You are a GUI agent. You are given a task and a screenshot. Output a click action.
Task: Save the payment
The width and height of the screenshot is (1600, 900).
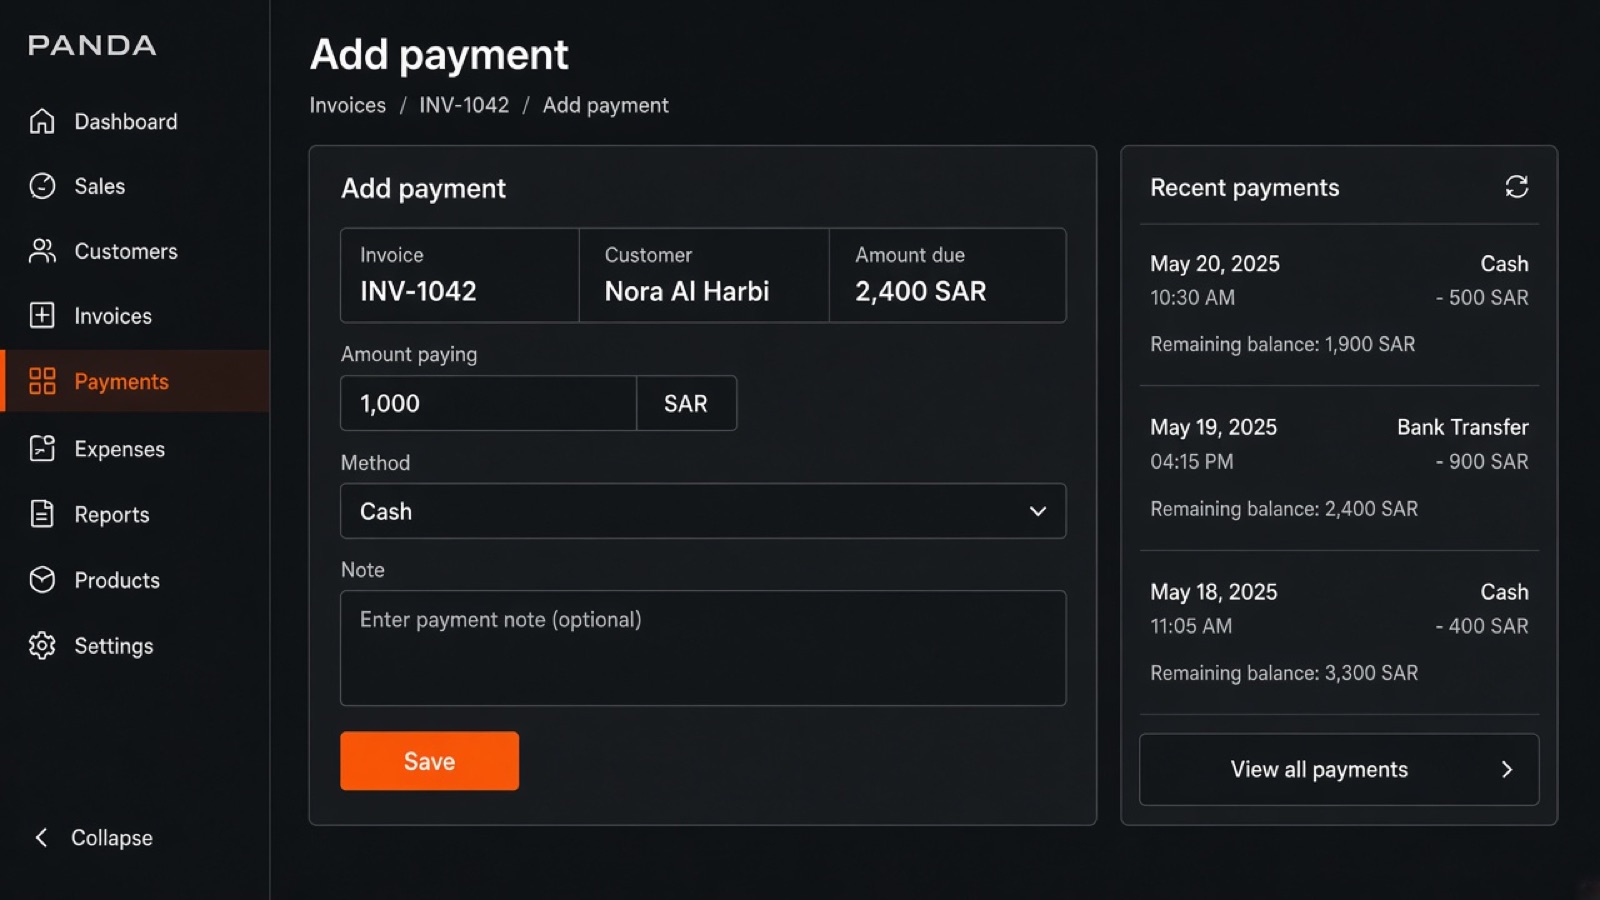point(429,761)
